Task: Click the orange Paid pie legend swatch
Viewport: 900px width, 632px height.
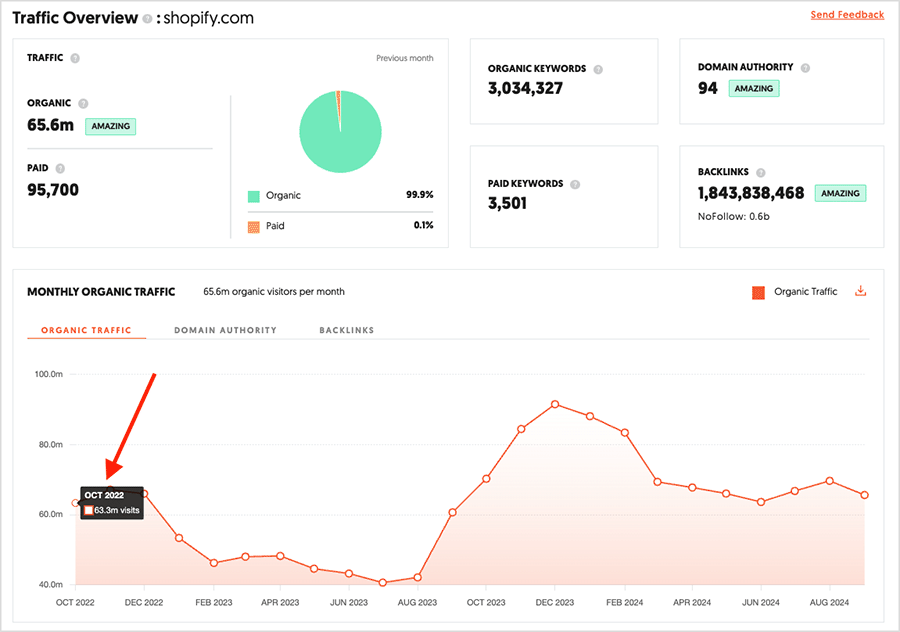Action: (x=254, y=227)
